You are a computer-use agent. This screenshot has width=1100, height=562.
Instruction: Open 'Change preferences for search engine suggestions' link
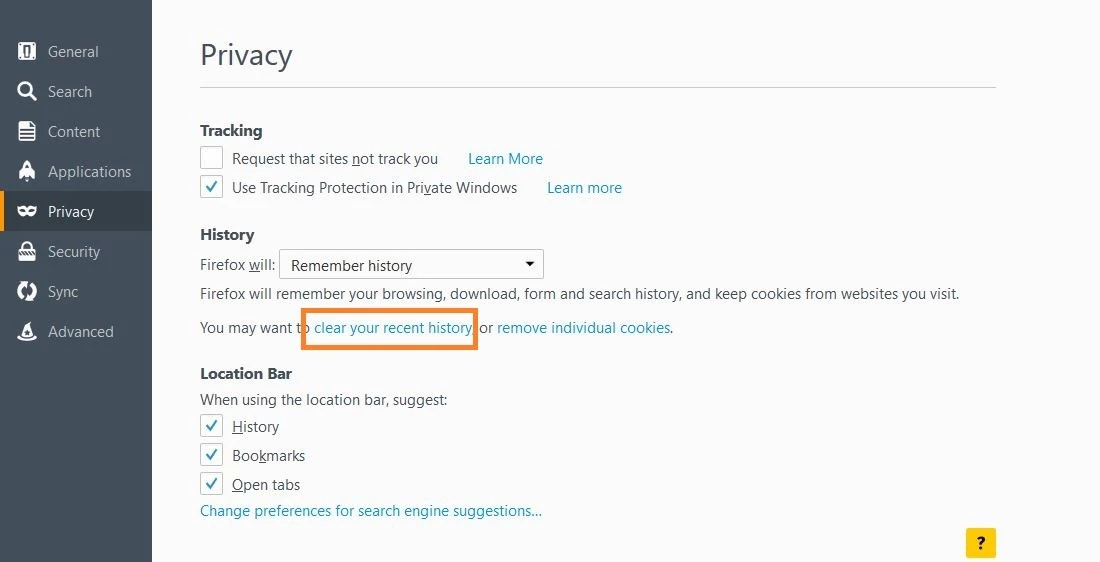371,511
